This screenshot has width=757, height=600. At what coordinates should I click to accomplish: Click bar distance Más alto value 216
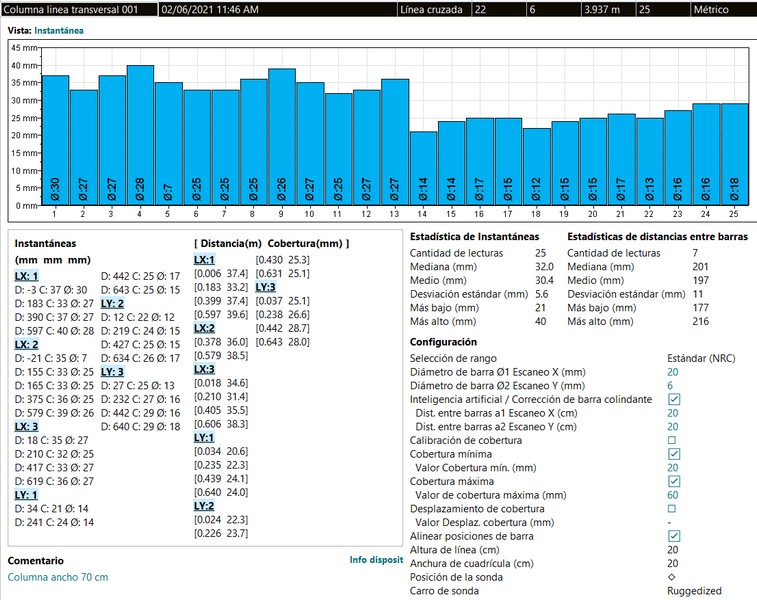click(701, 321)
